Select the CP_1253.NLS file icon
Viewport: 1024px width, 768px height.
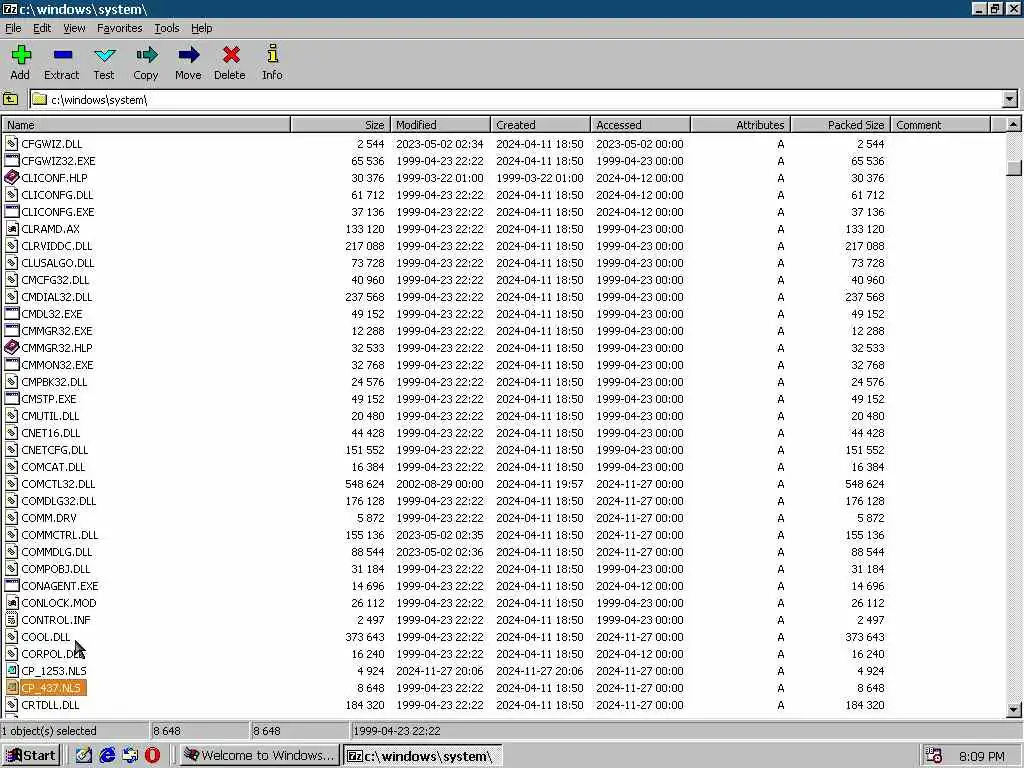11,671
